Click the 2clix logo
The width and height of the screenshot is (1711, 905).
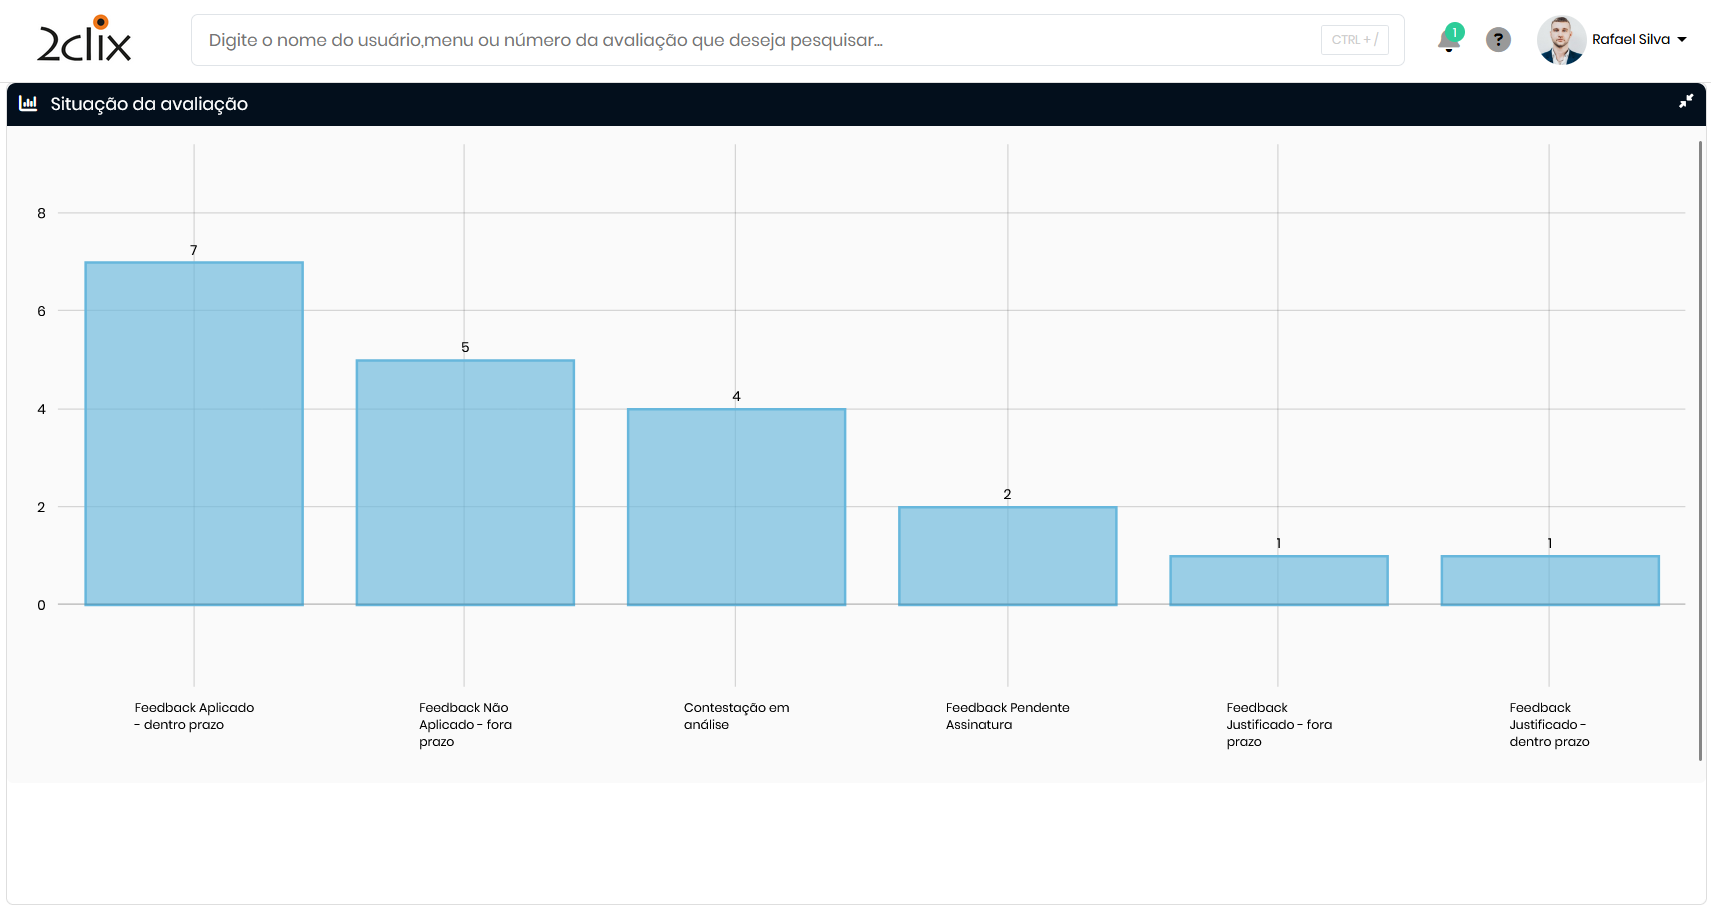pos(84,40)
